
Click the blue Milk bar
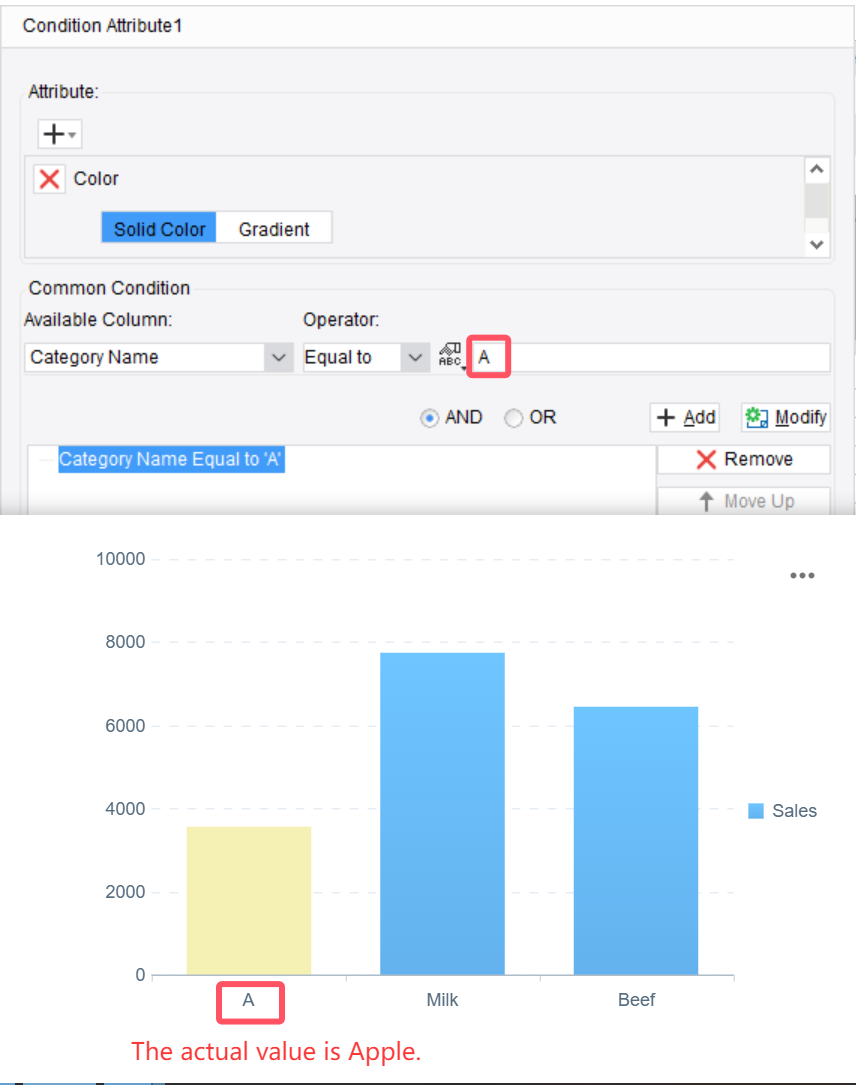[442, 814]
